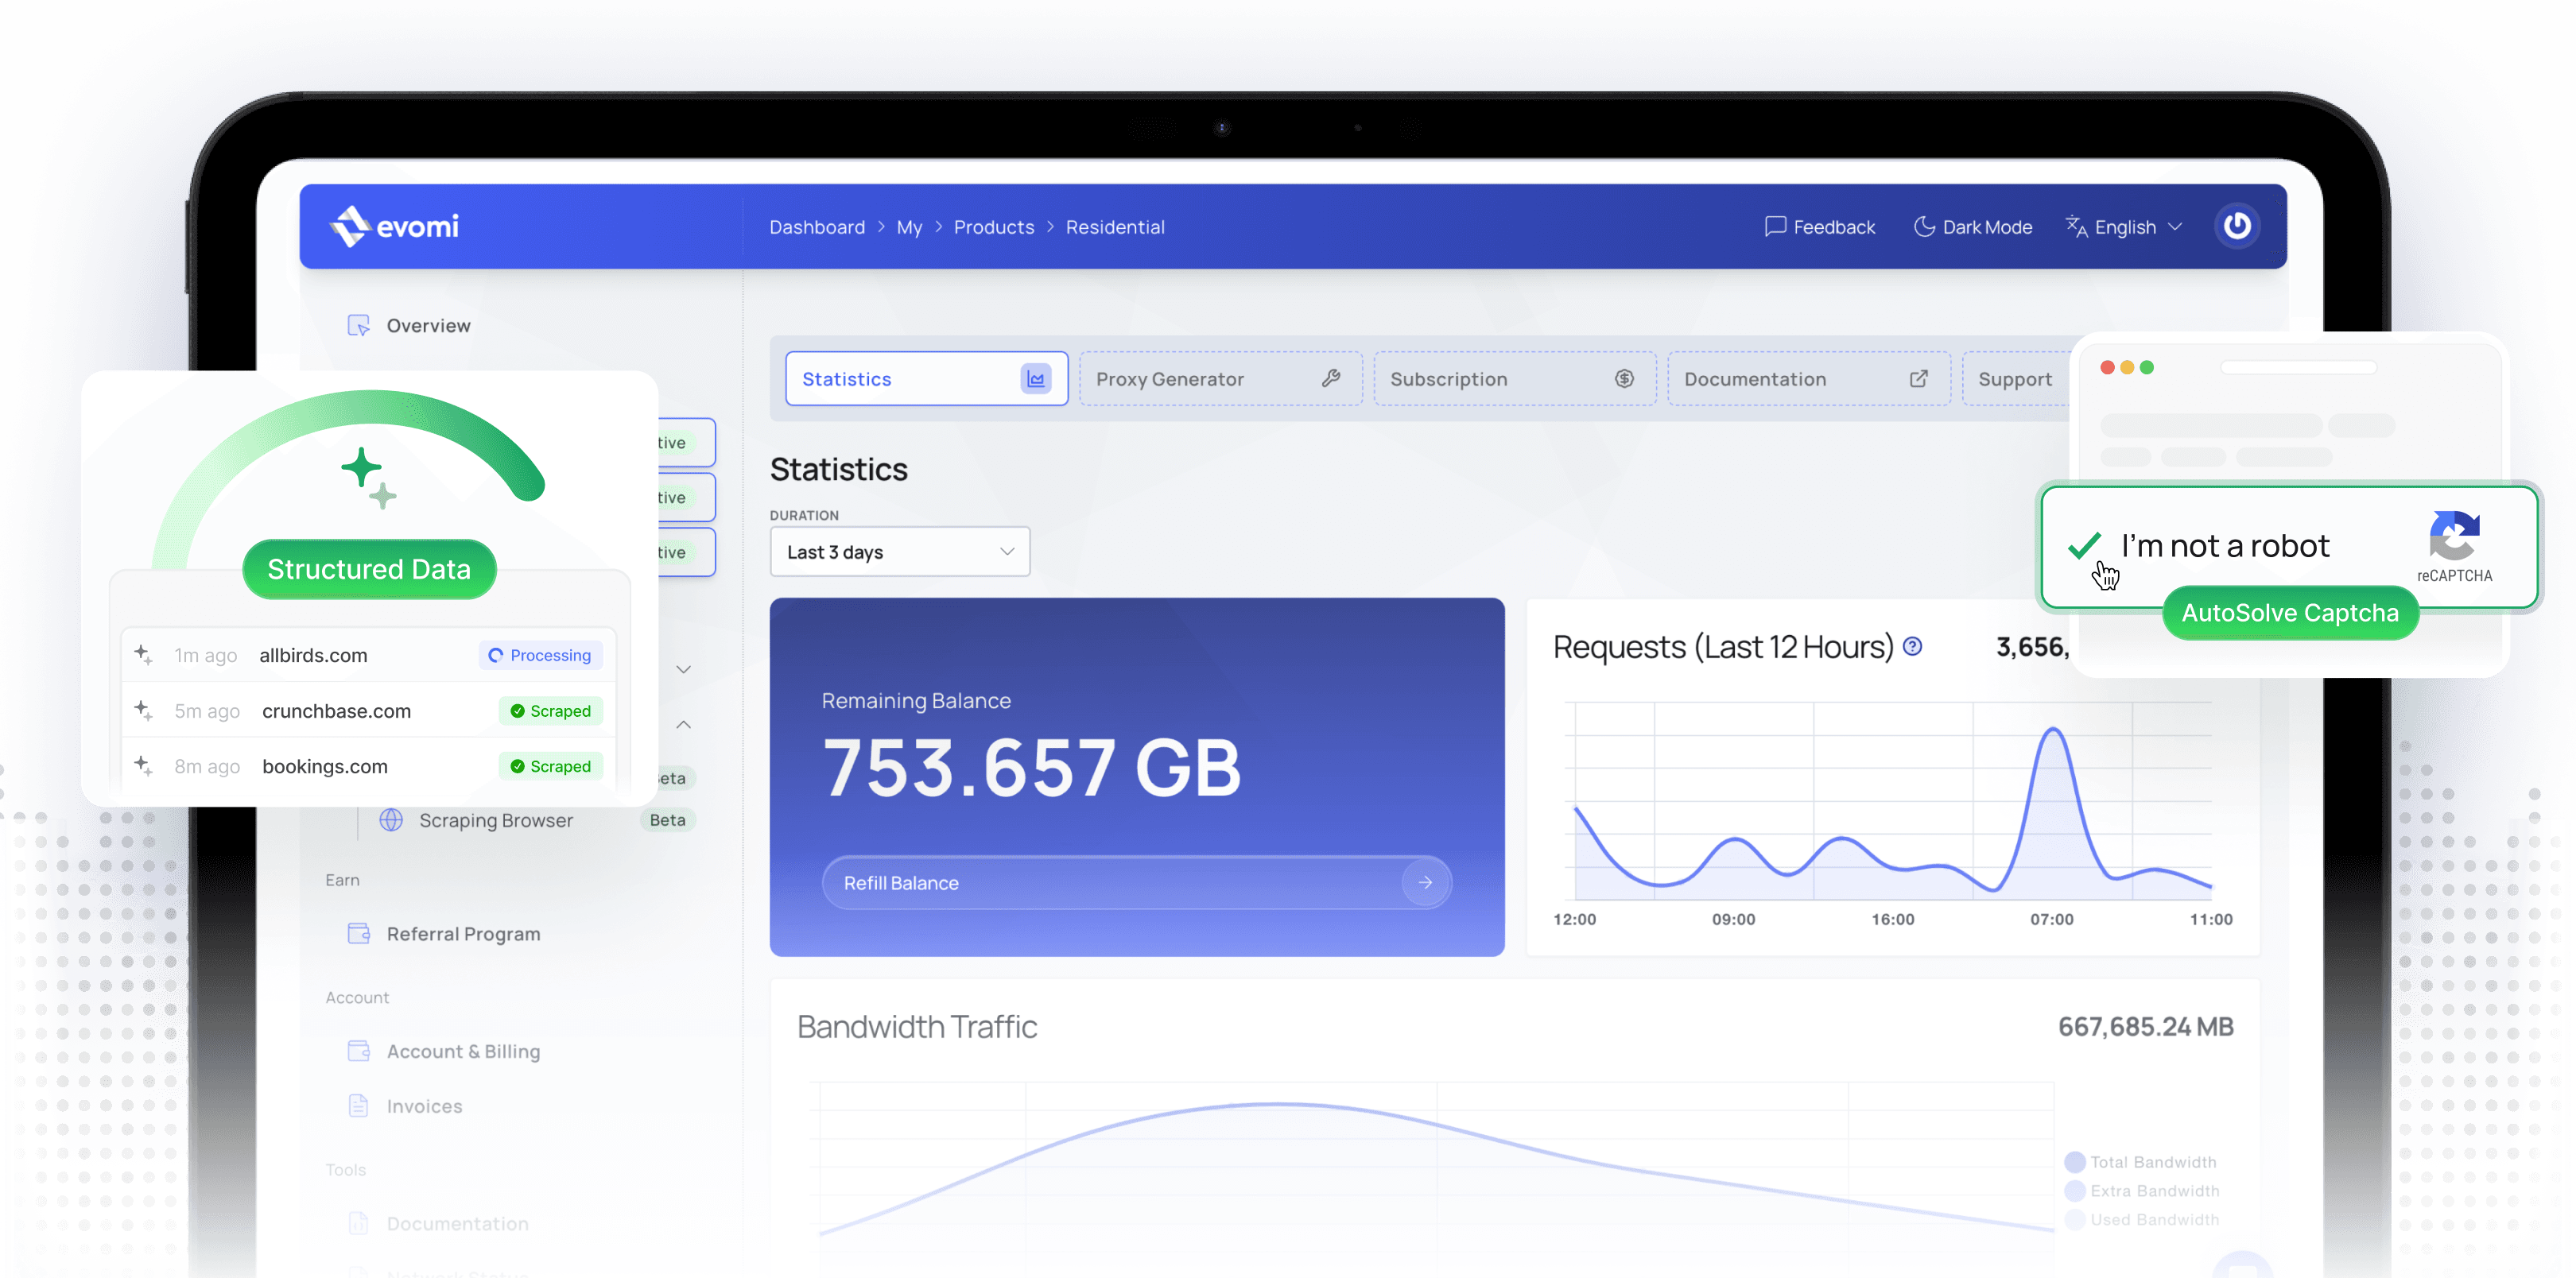The image size is (2576, 1278).
Task: Click the Feedback chat icon
Action: 1775,226
